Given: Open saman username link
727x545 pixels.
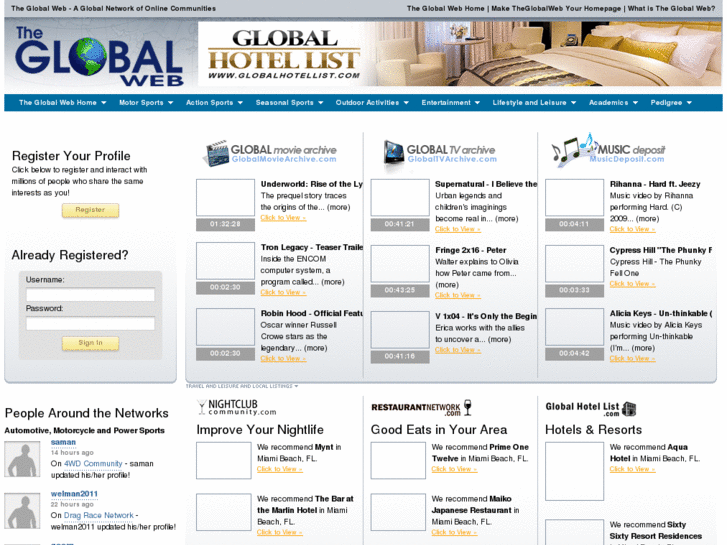Looking at the screenshot, I should 63,442.
